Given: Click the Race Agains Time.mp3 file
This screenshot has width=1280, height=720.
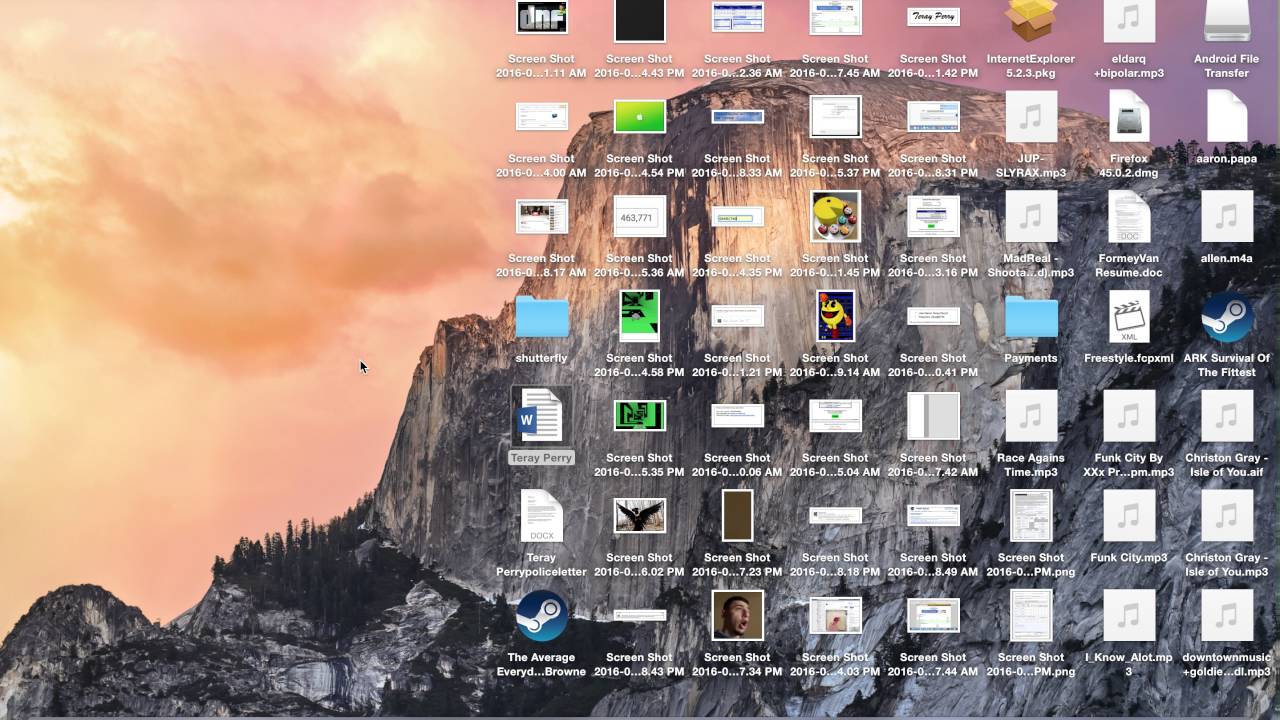Looking at the screenshot, I should (1031, 415).
